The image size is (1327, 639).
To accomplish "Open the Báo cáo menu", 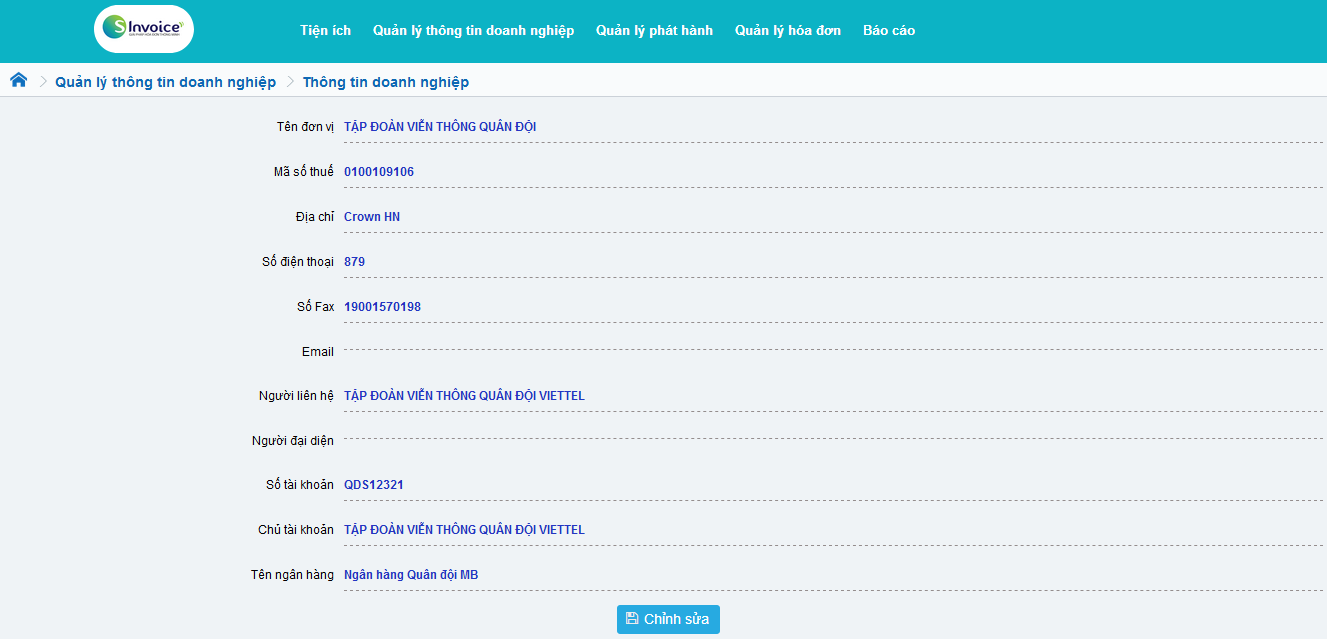I will [888, 30].
